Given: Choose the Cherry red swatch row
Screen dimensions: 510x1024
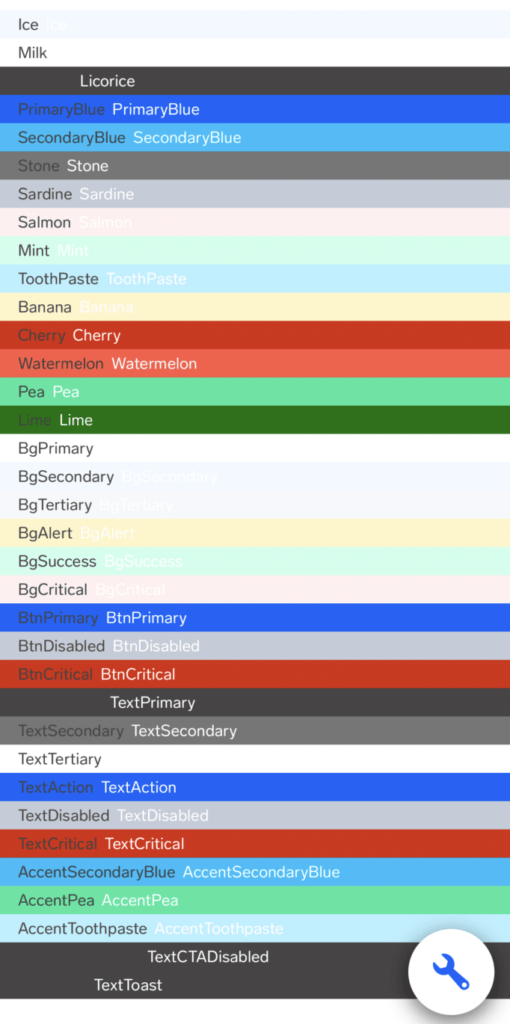Looking at the screenshot, I should click(255, 336).
